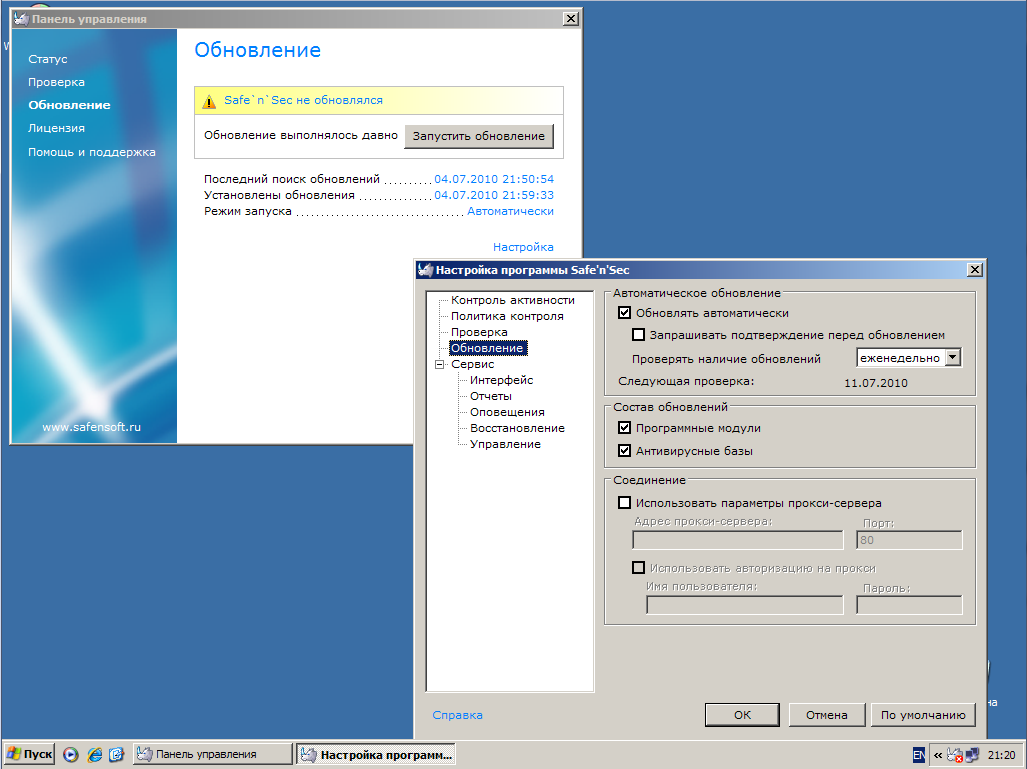Click the yellow warning triangle icon
Screen dimensions: 1027x769
pyautogui.click(x=208, y=102)
